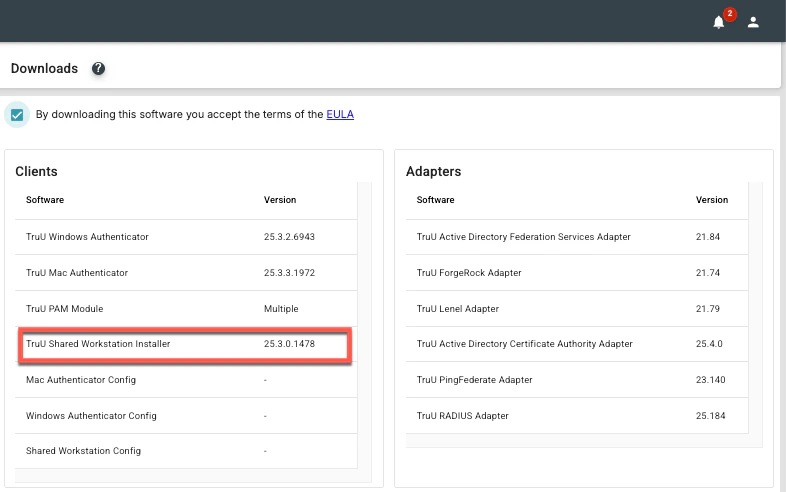Click the Clients panel heading
Screen dimensions: 786x492
pos(36,172)
